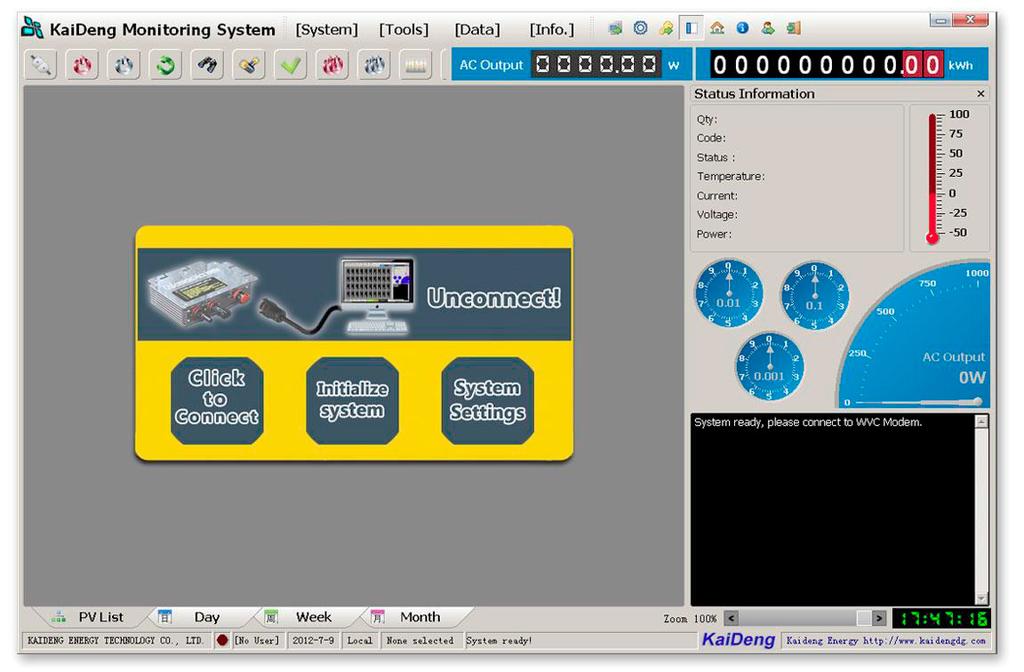
Task: Click the 0.001 dial gauge
Action: [x=769, y=366]
